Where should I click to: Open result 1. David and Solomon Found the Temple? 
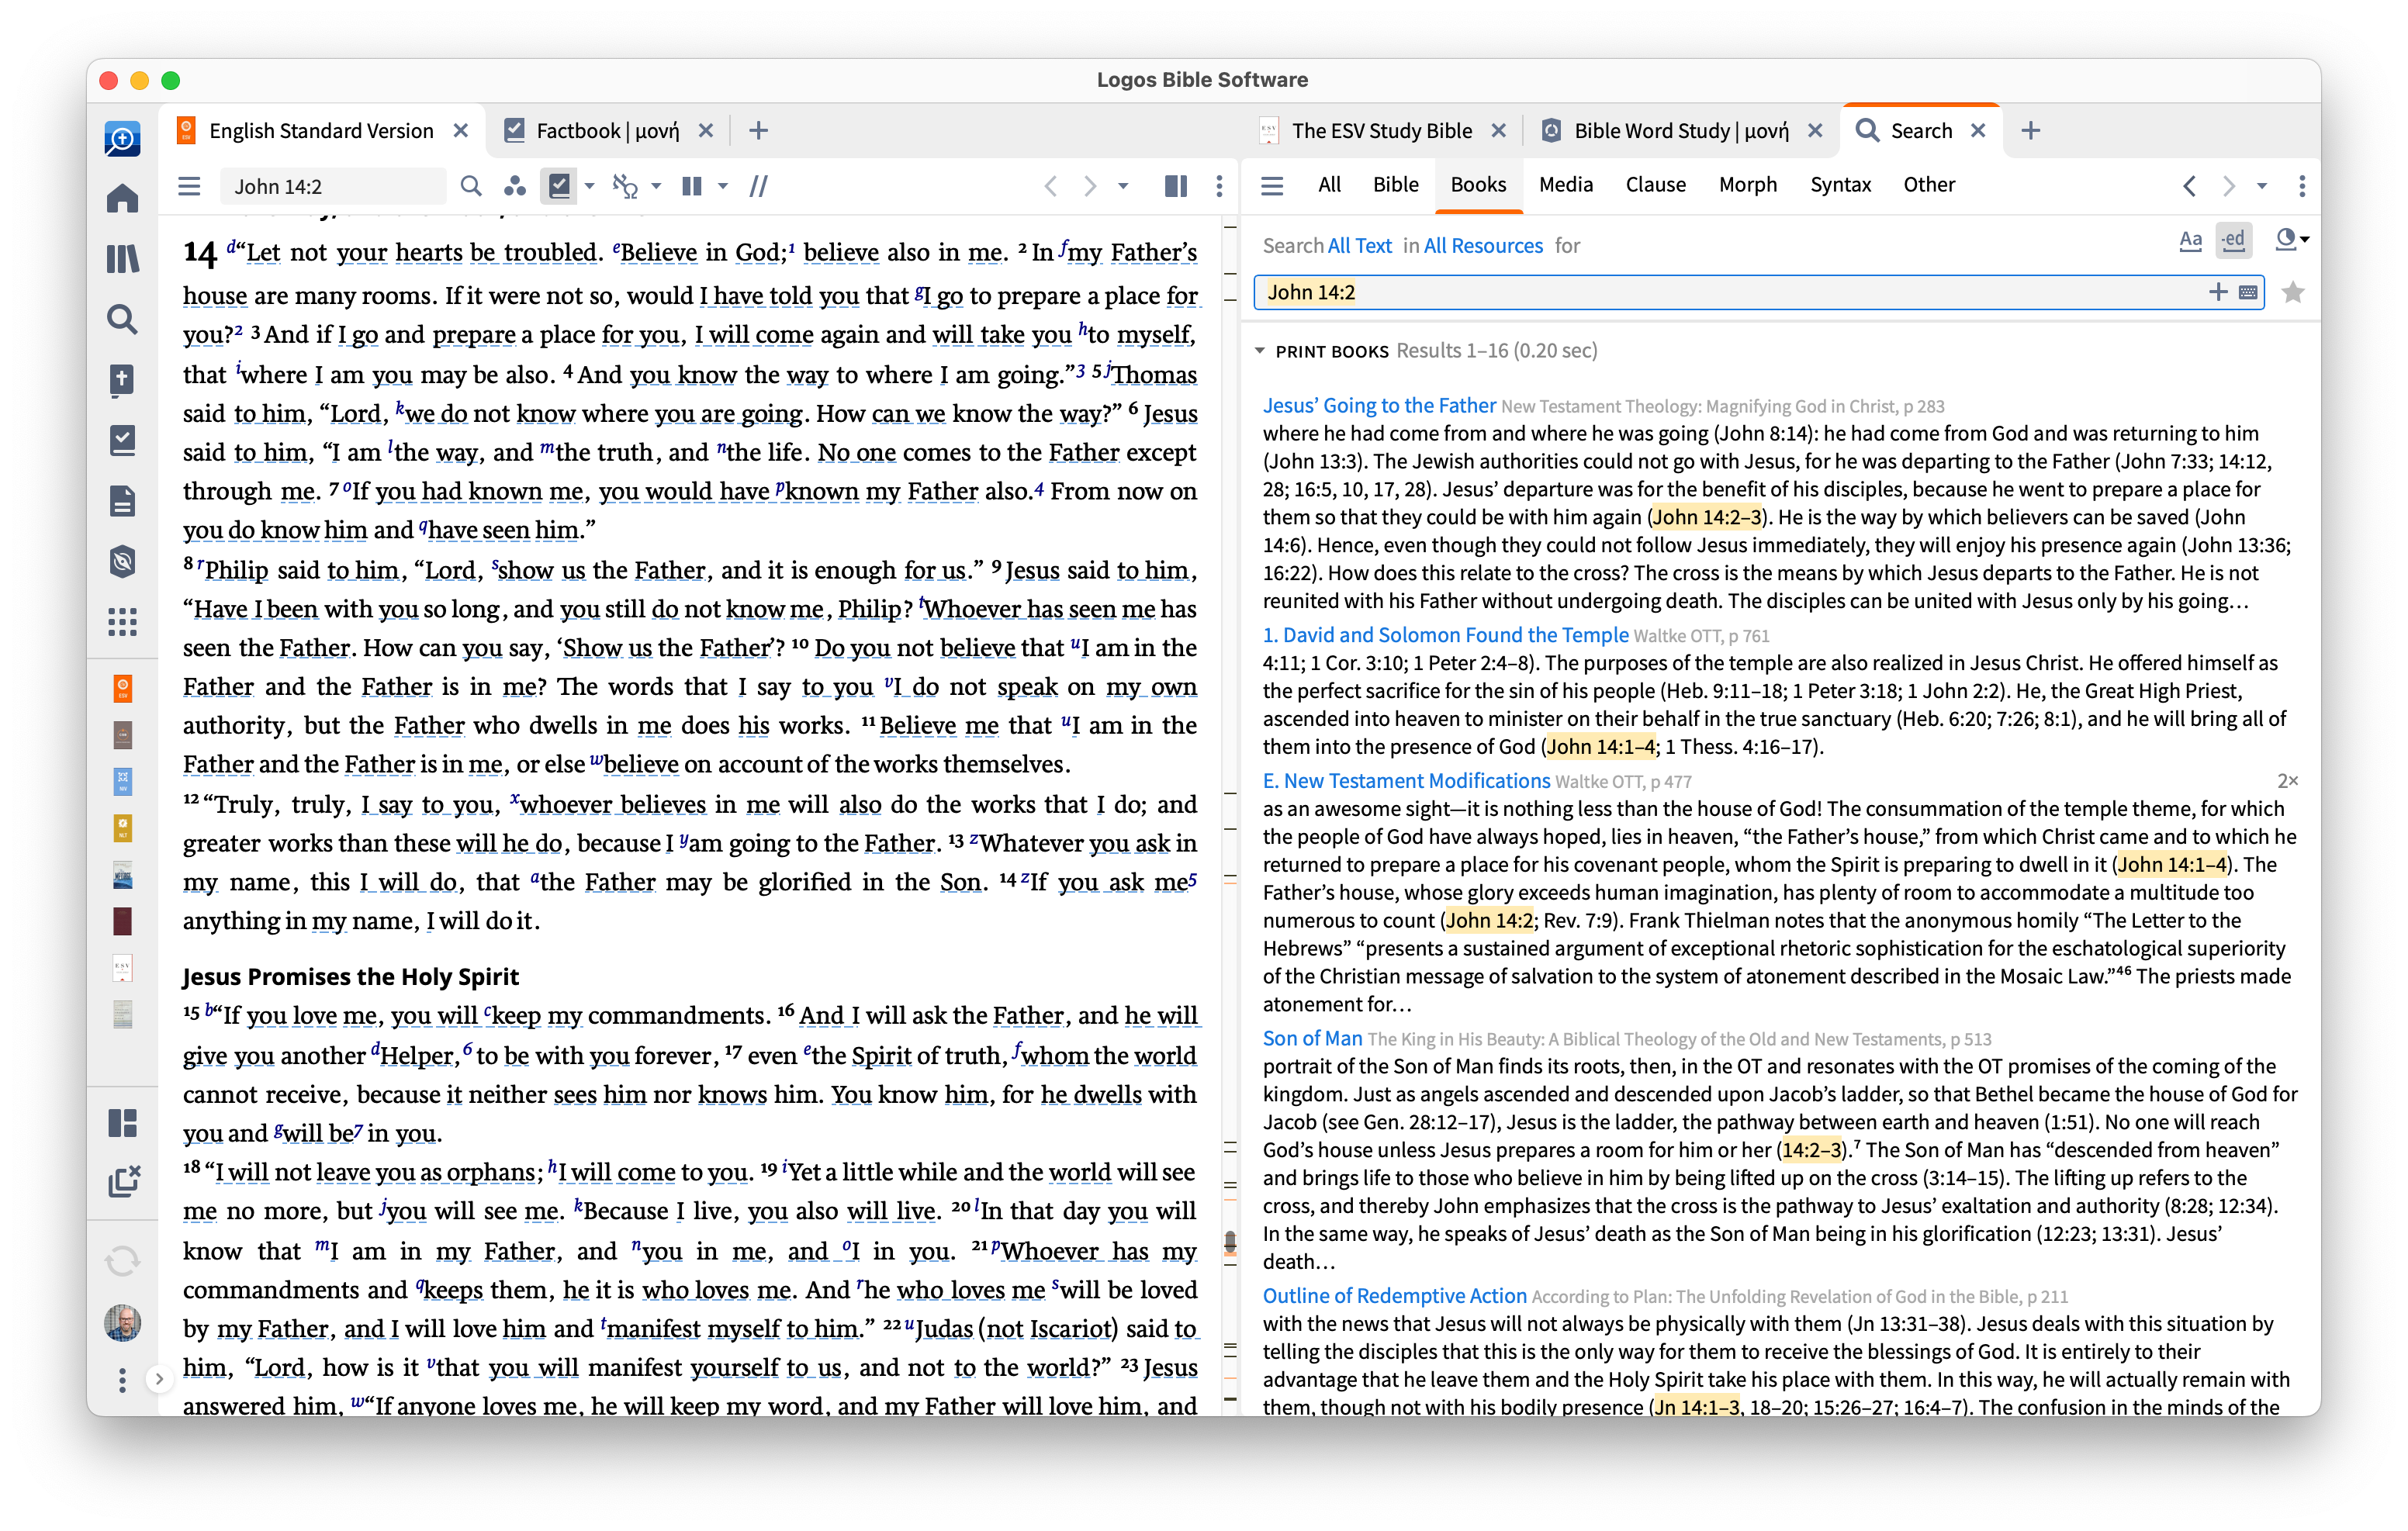(1445, 635)
